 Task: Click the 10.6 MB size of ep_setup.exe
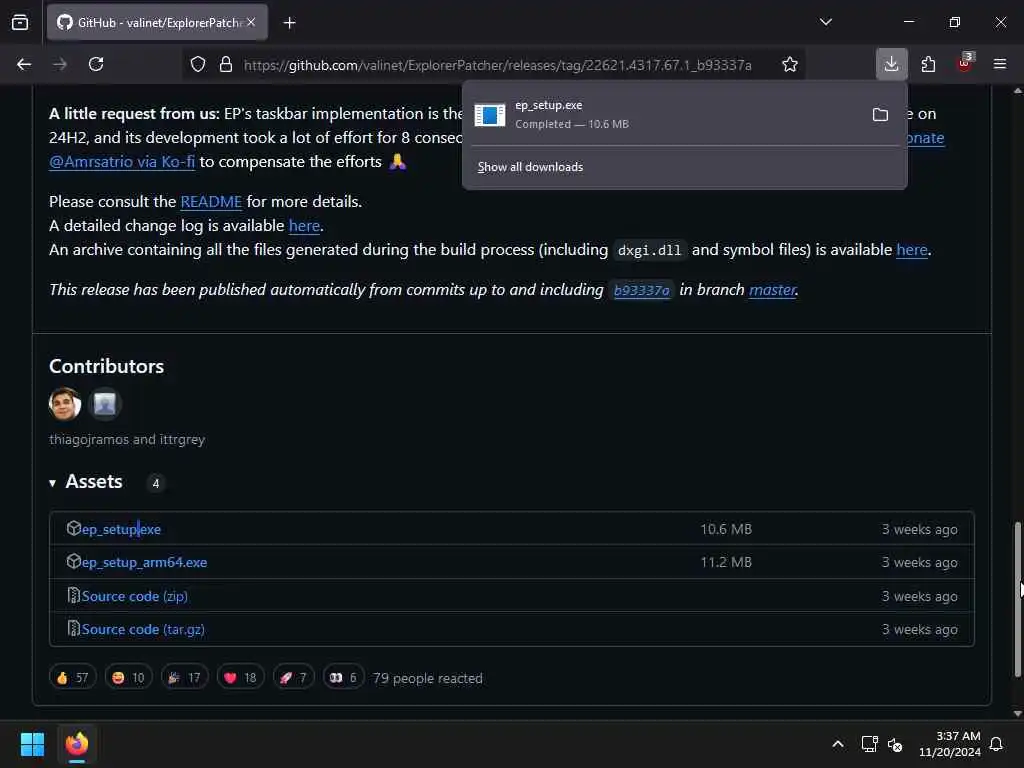pyautogui.click(x=726, y=530)
